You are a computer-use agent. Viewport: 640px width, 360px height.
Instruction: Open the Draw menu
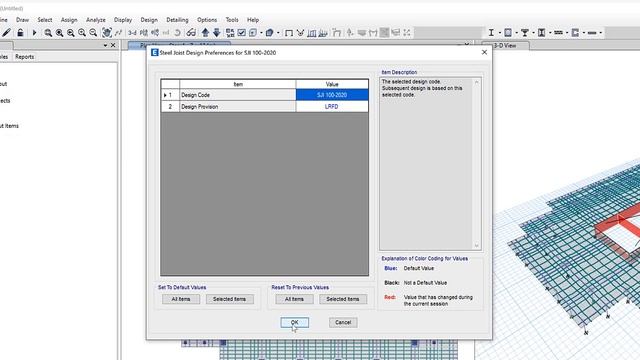(22, 20)
